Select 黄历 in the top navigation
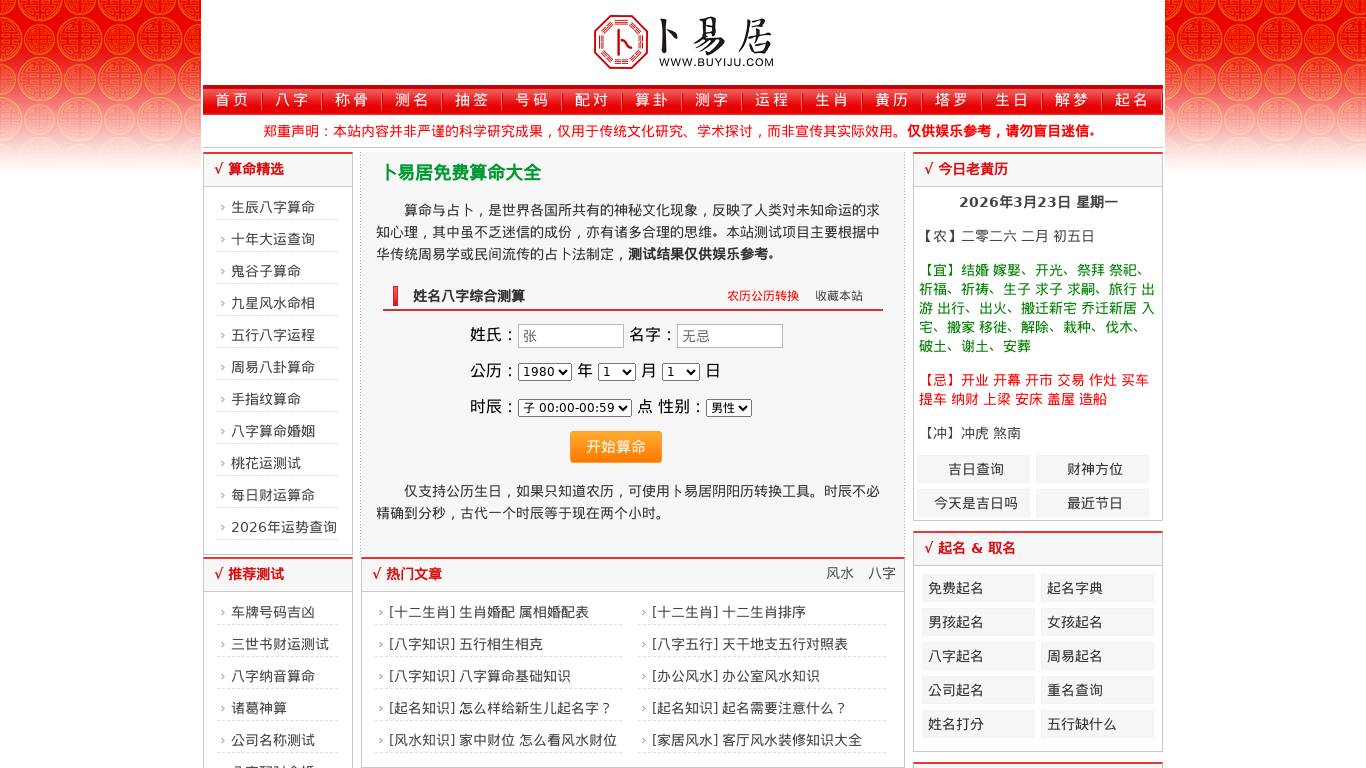Viewport: 1366px width, 768px height. [891, 100]
